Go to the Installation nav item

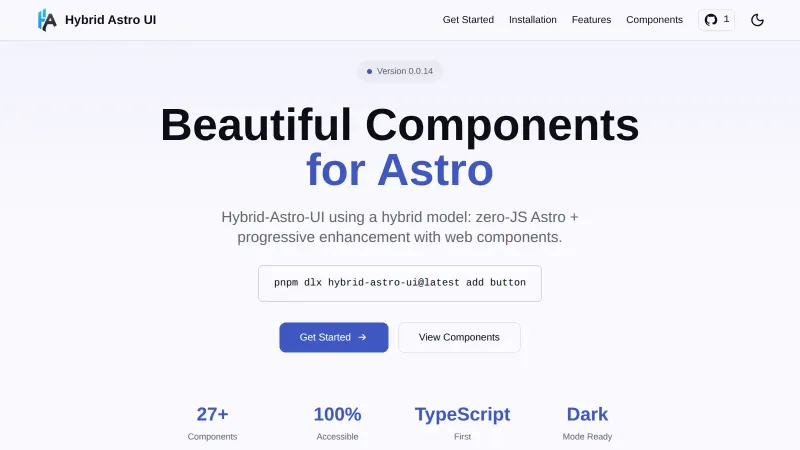532,20
